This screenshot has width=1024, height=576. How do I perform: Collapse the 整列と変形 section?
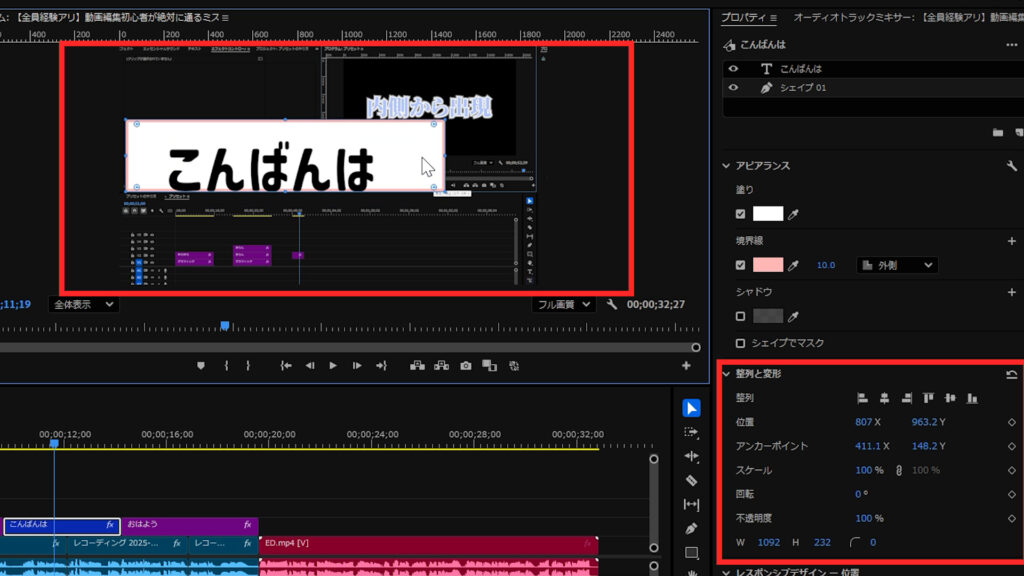click(x=727, y=374)
